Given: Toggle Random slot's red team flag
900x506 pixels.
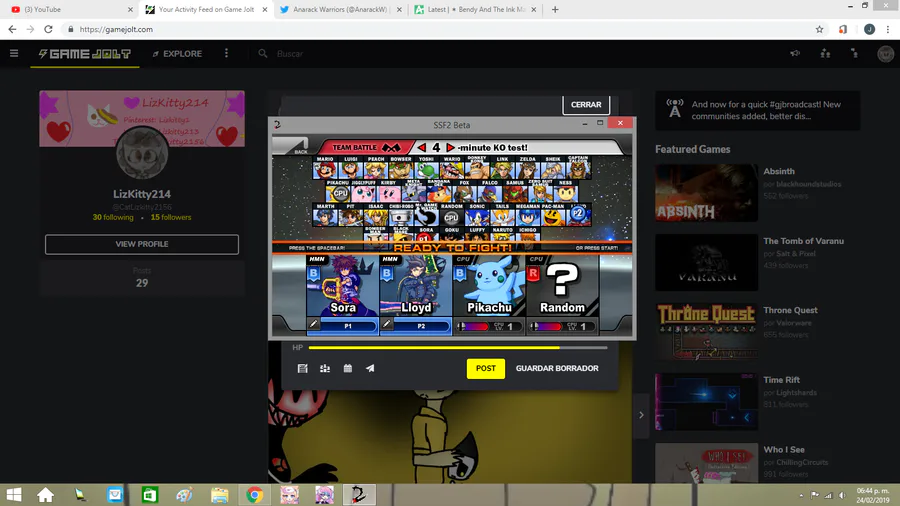Looking at the screenshot, I should [533, 274].
